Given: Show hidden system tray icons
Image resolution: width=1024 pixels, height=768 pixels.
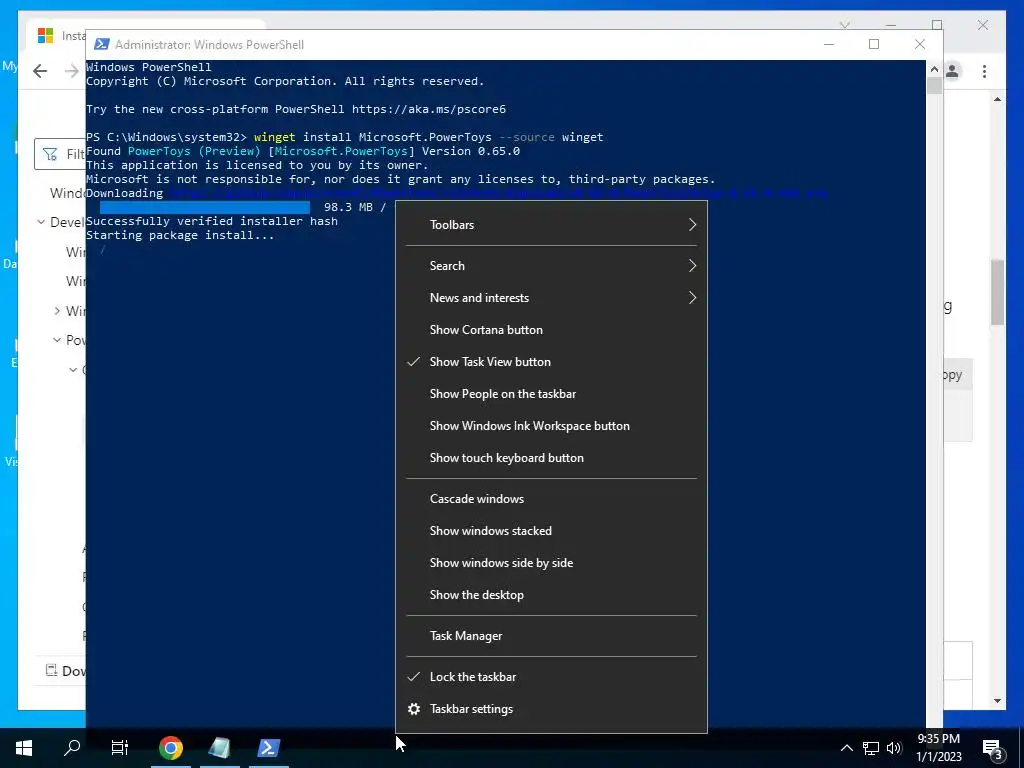Looking at the screenshot, I should (x=846, y=748).
